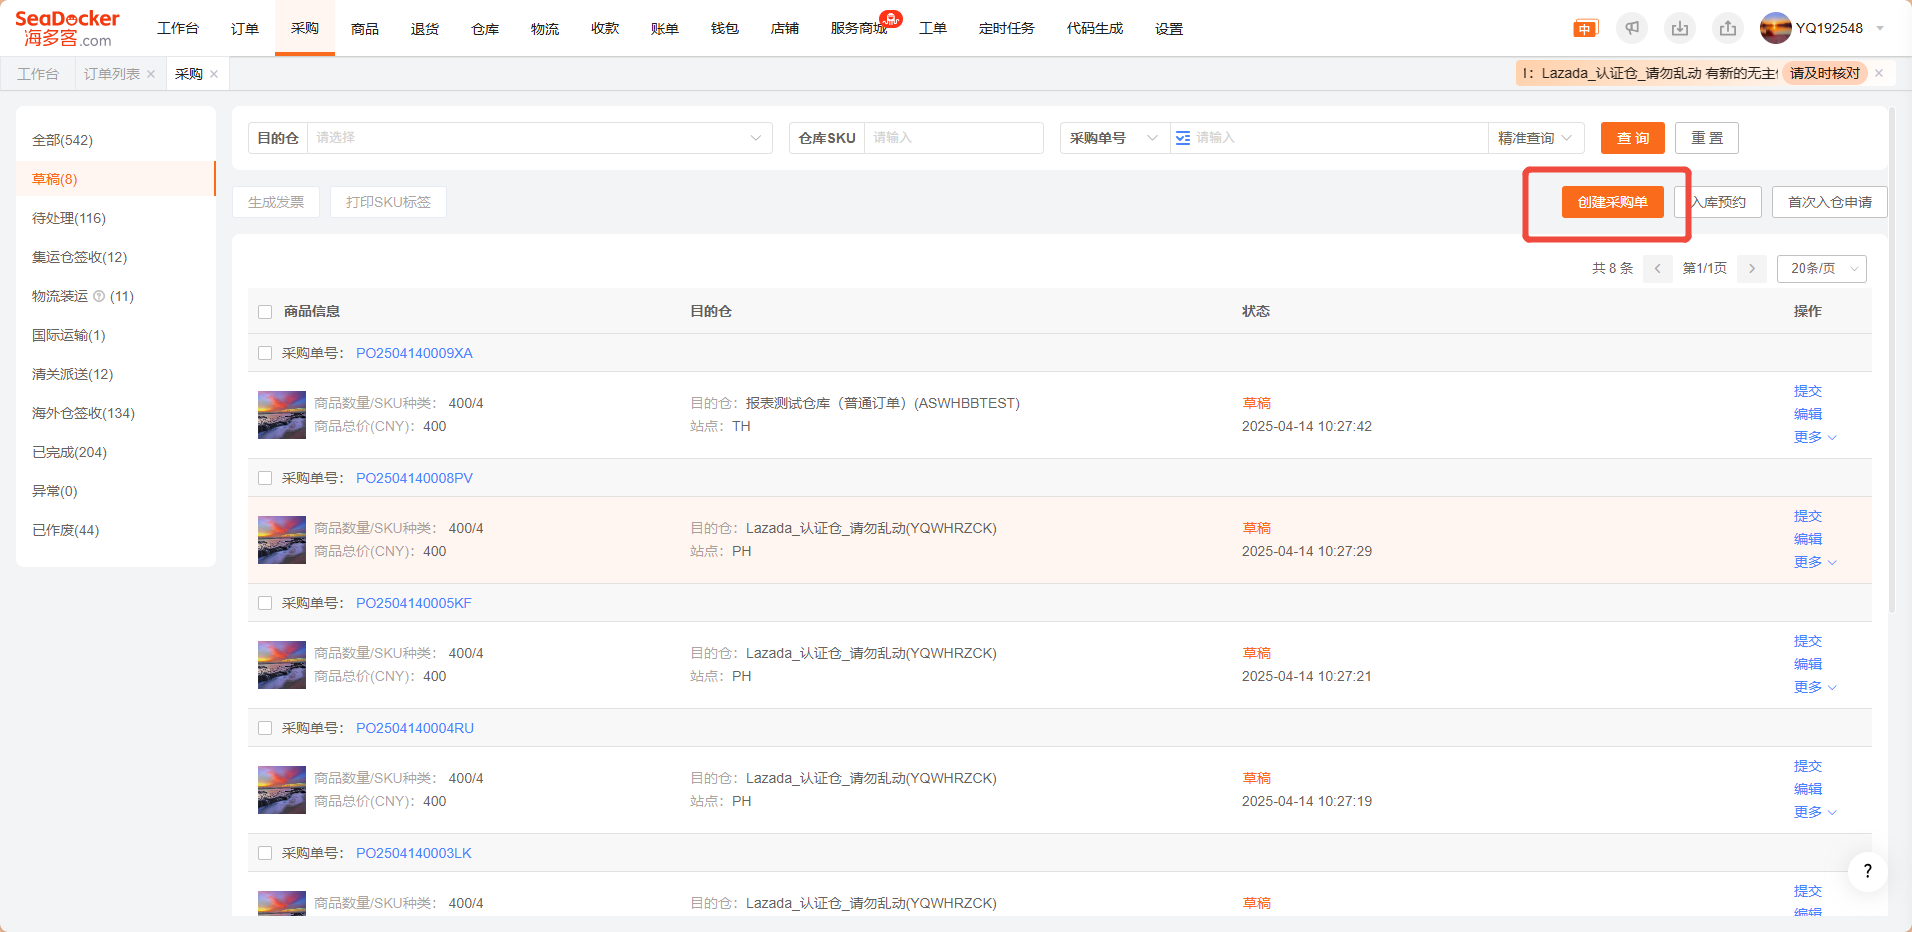The height and width of the screenshot is (932, 1912).
Task: Click the export upload icon in header
Action: [x=1728, y=29]
